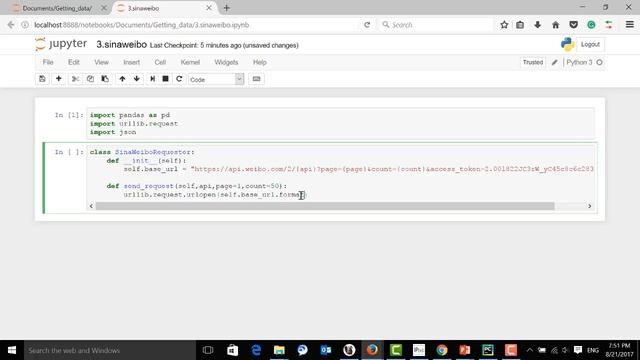Bookmark this page star icon
640x360 pixels.
[x=504, y=25]
